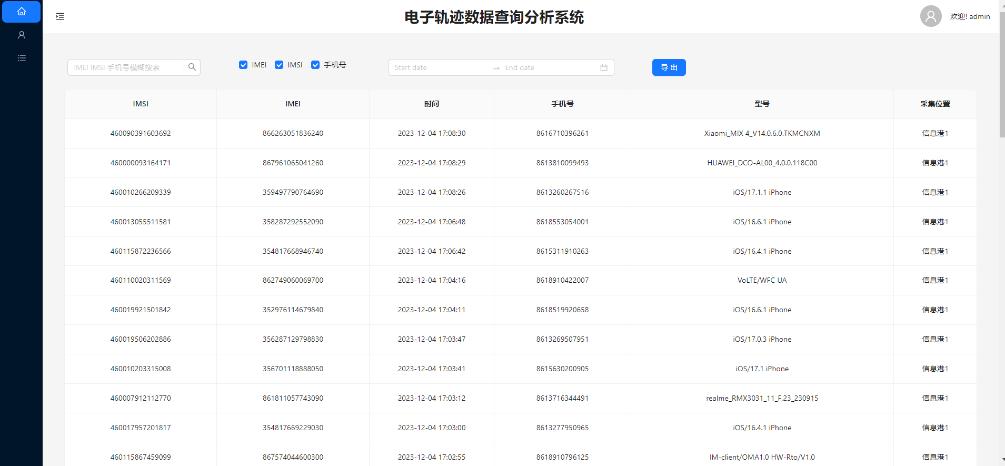Screen dimensions: 1005x466
Task: Uncheck the IMEI checkbox
Action: click(243, 65)
